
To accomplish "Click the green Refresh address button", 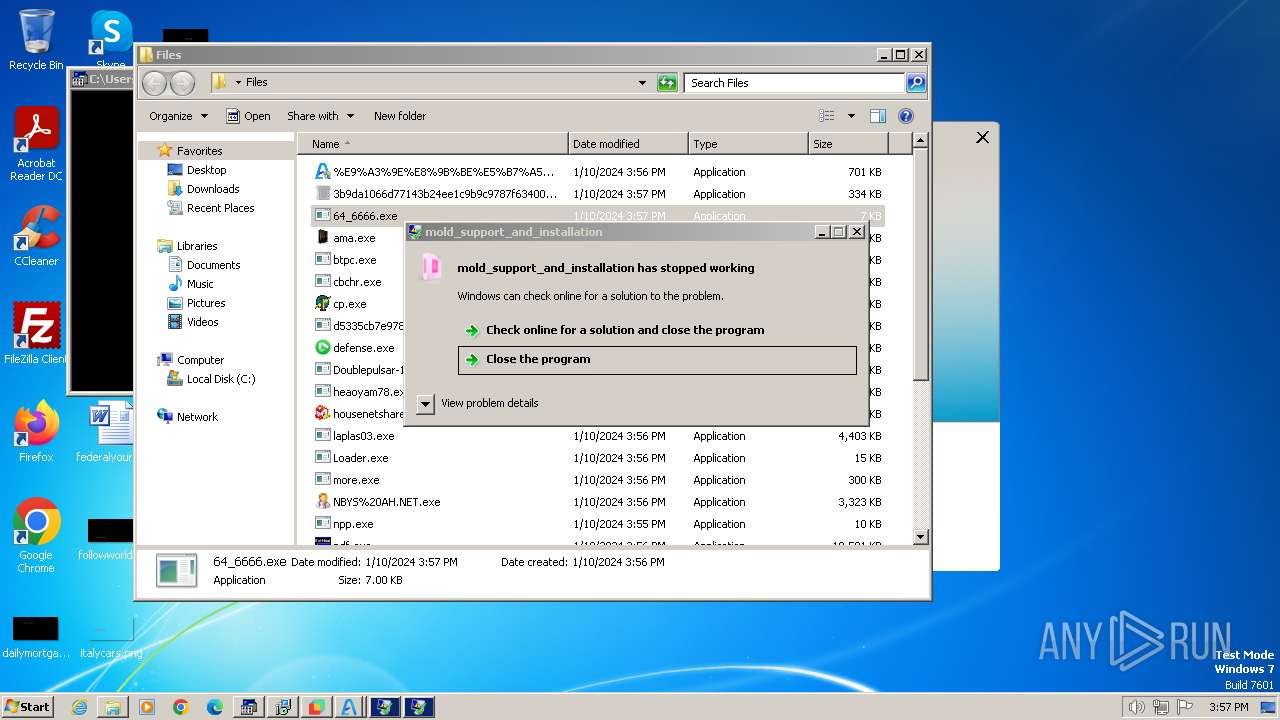I will (667, 83).
